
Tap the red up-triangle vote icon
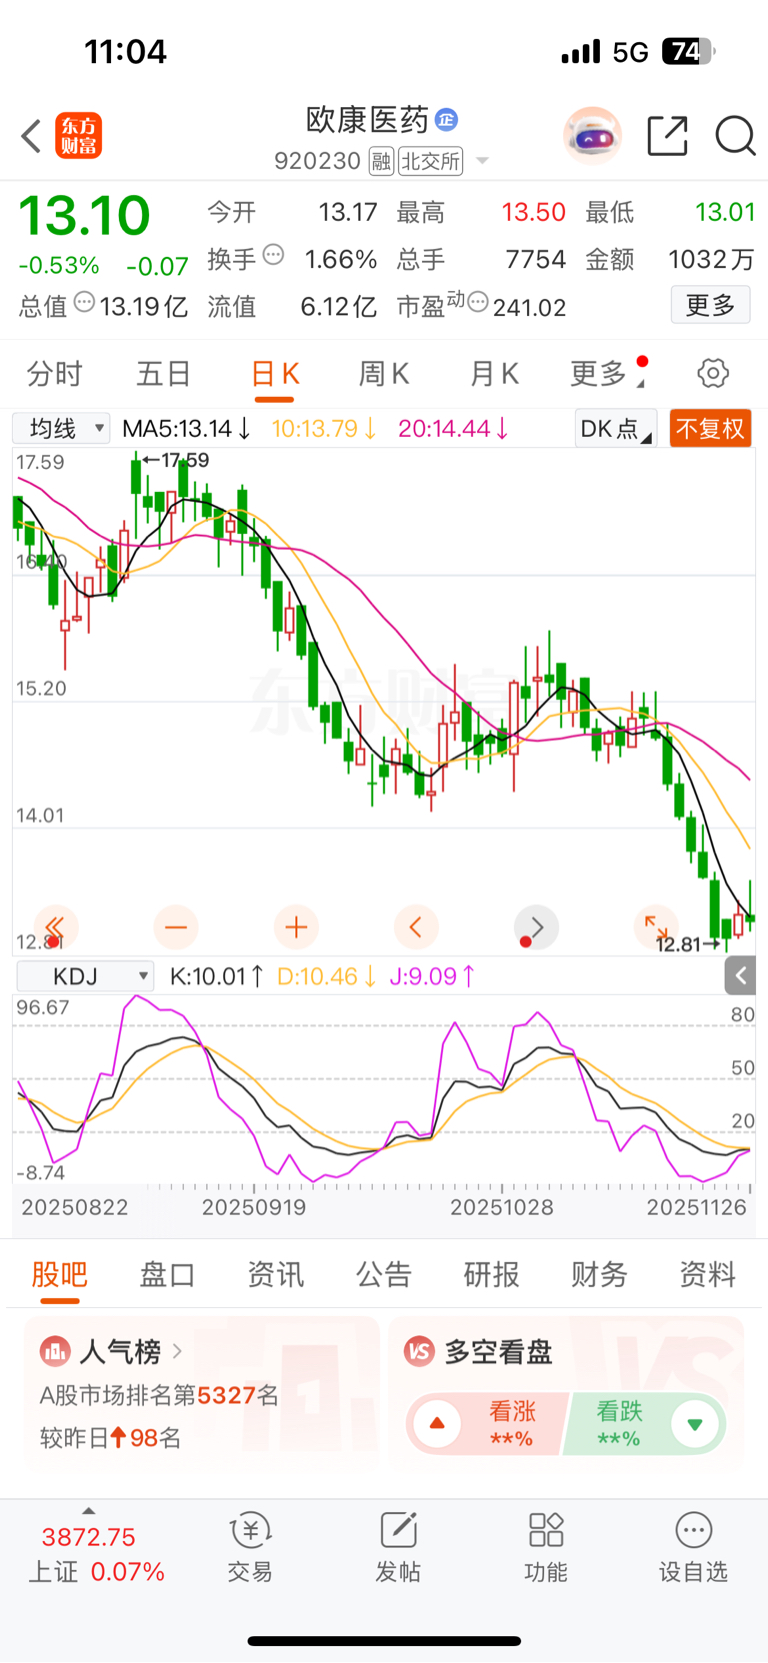[437, 1424]
